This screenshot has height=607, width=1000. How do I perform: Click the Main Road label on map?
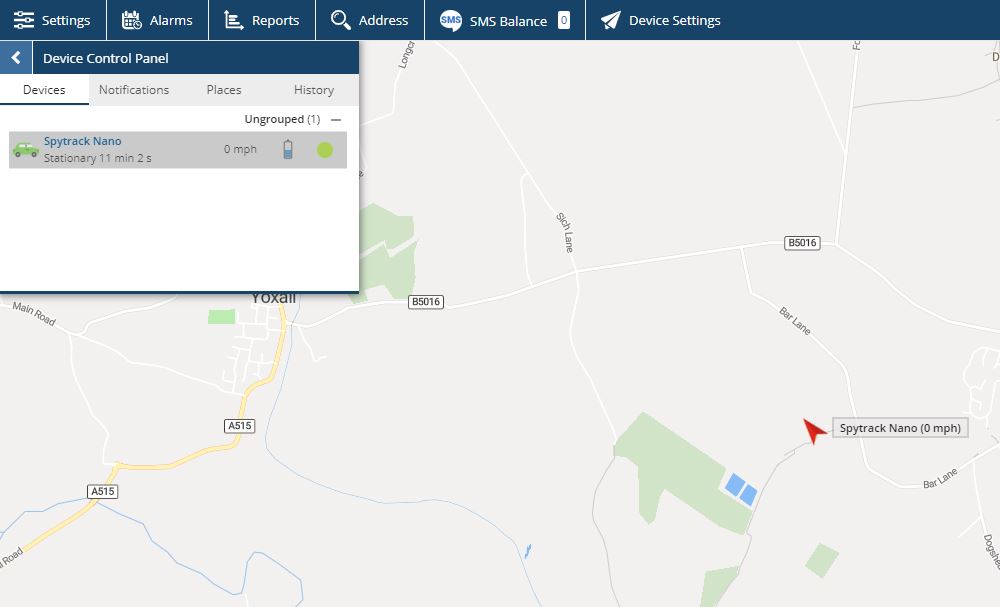tap(34, 313)
